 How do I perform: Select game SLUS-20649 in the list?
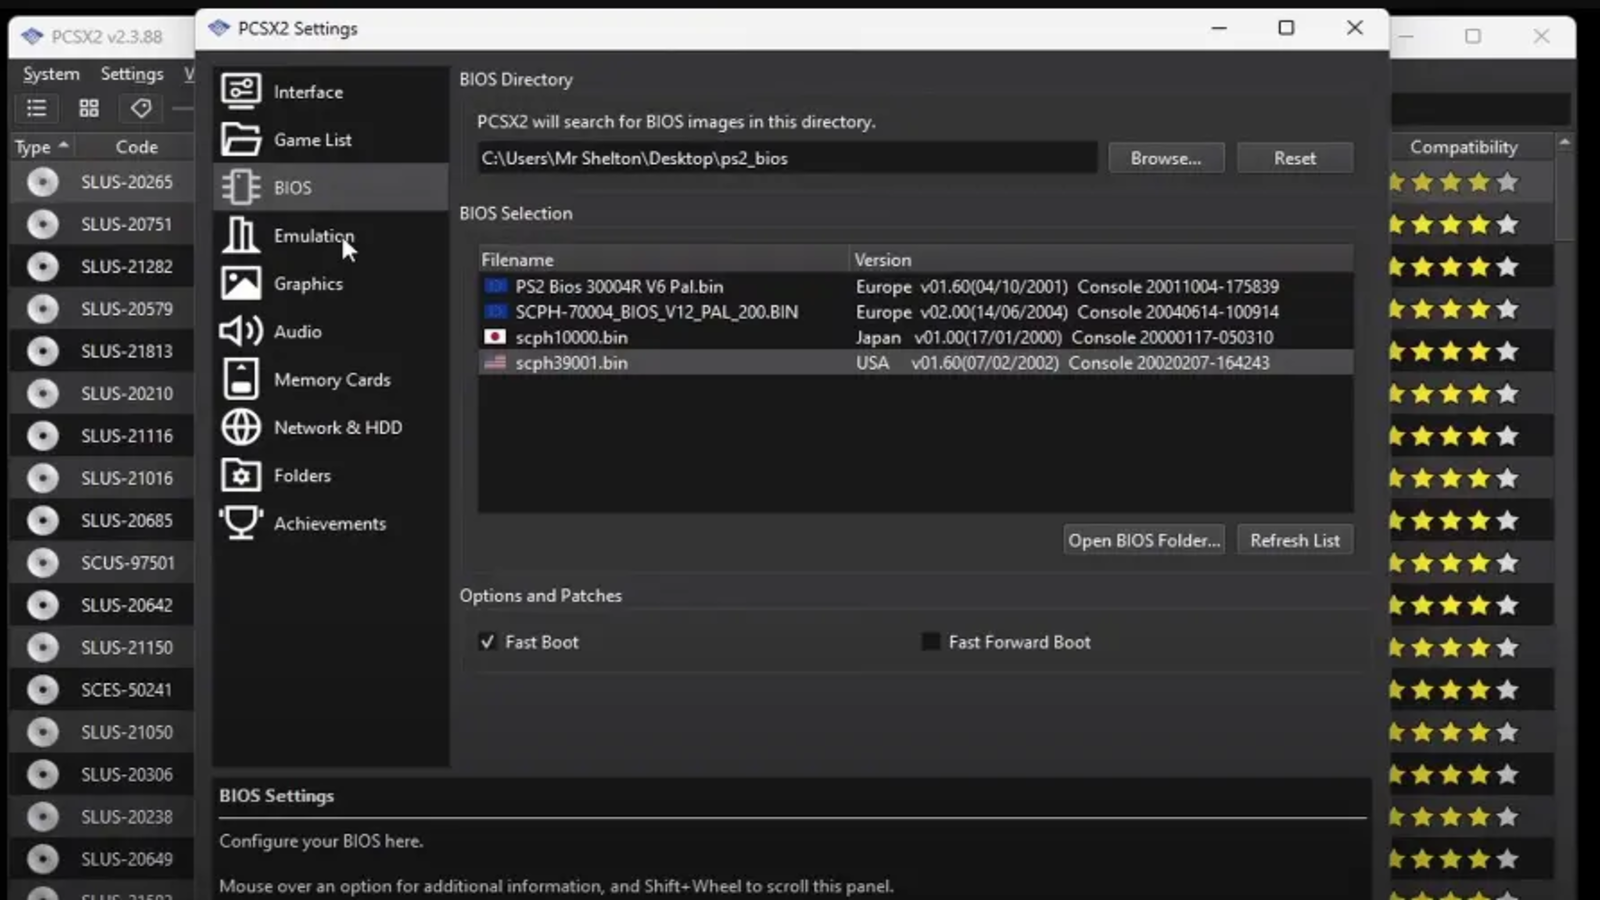coord(127,859)
